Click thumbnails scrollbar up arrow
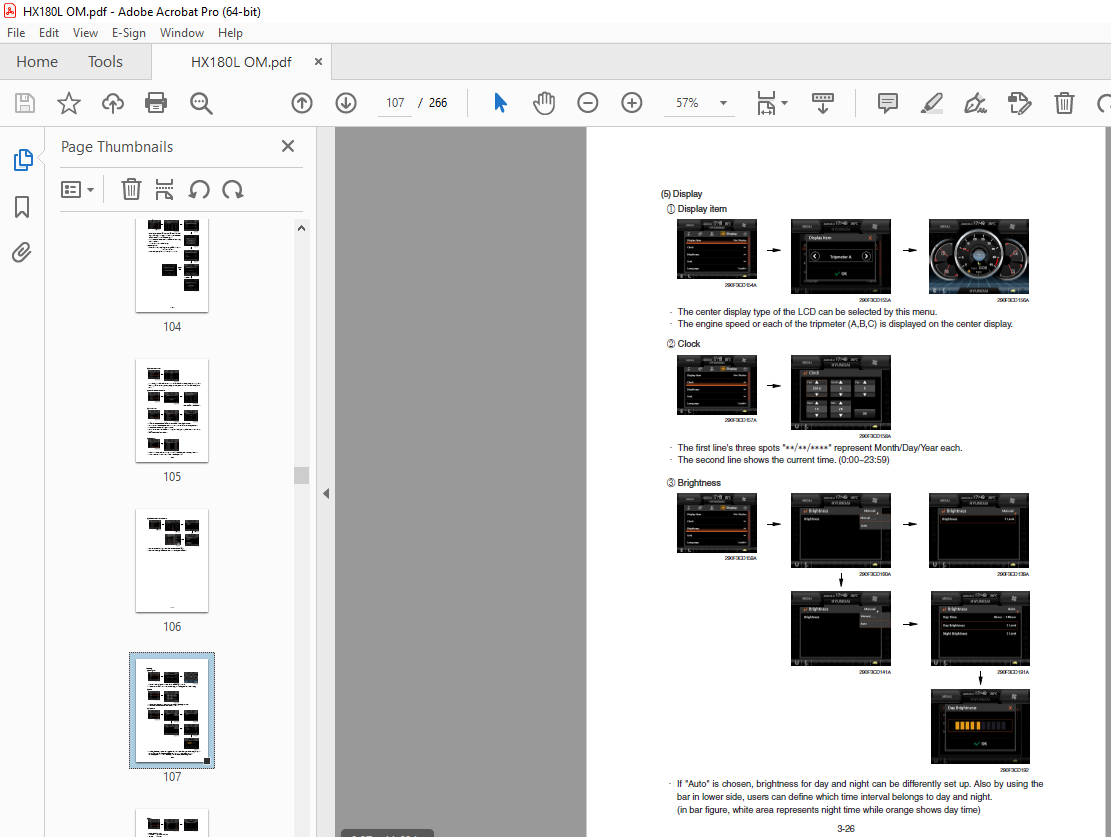 pyautogui.click(x=301, y=228)
